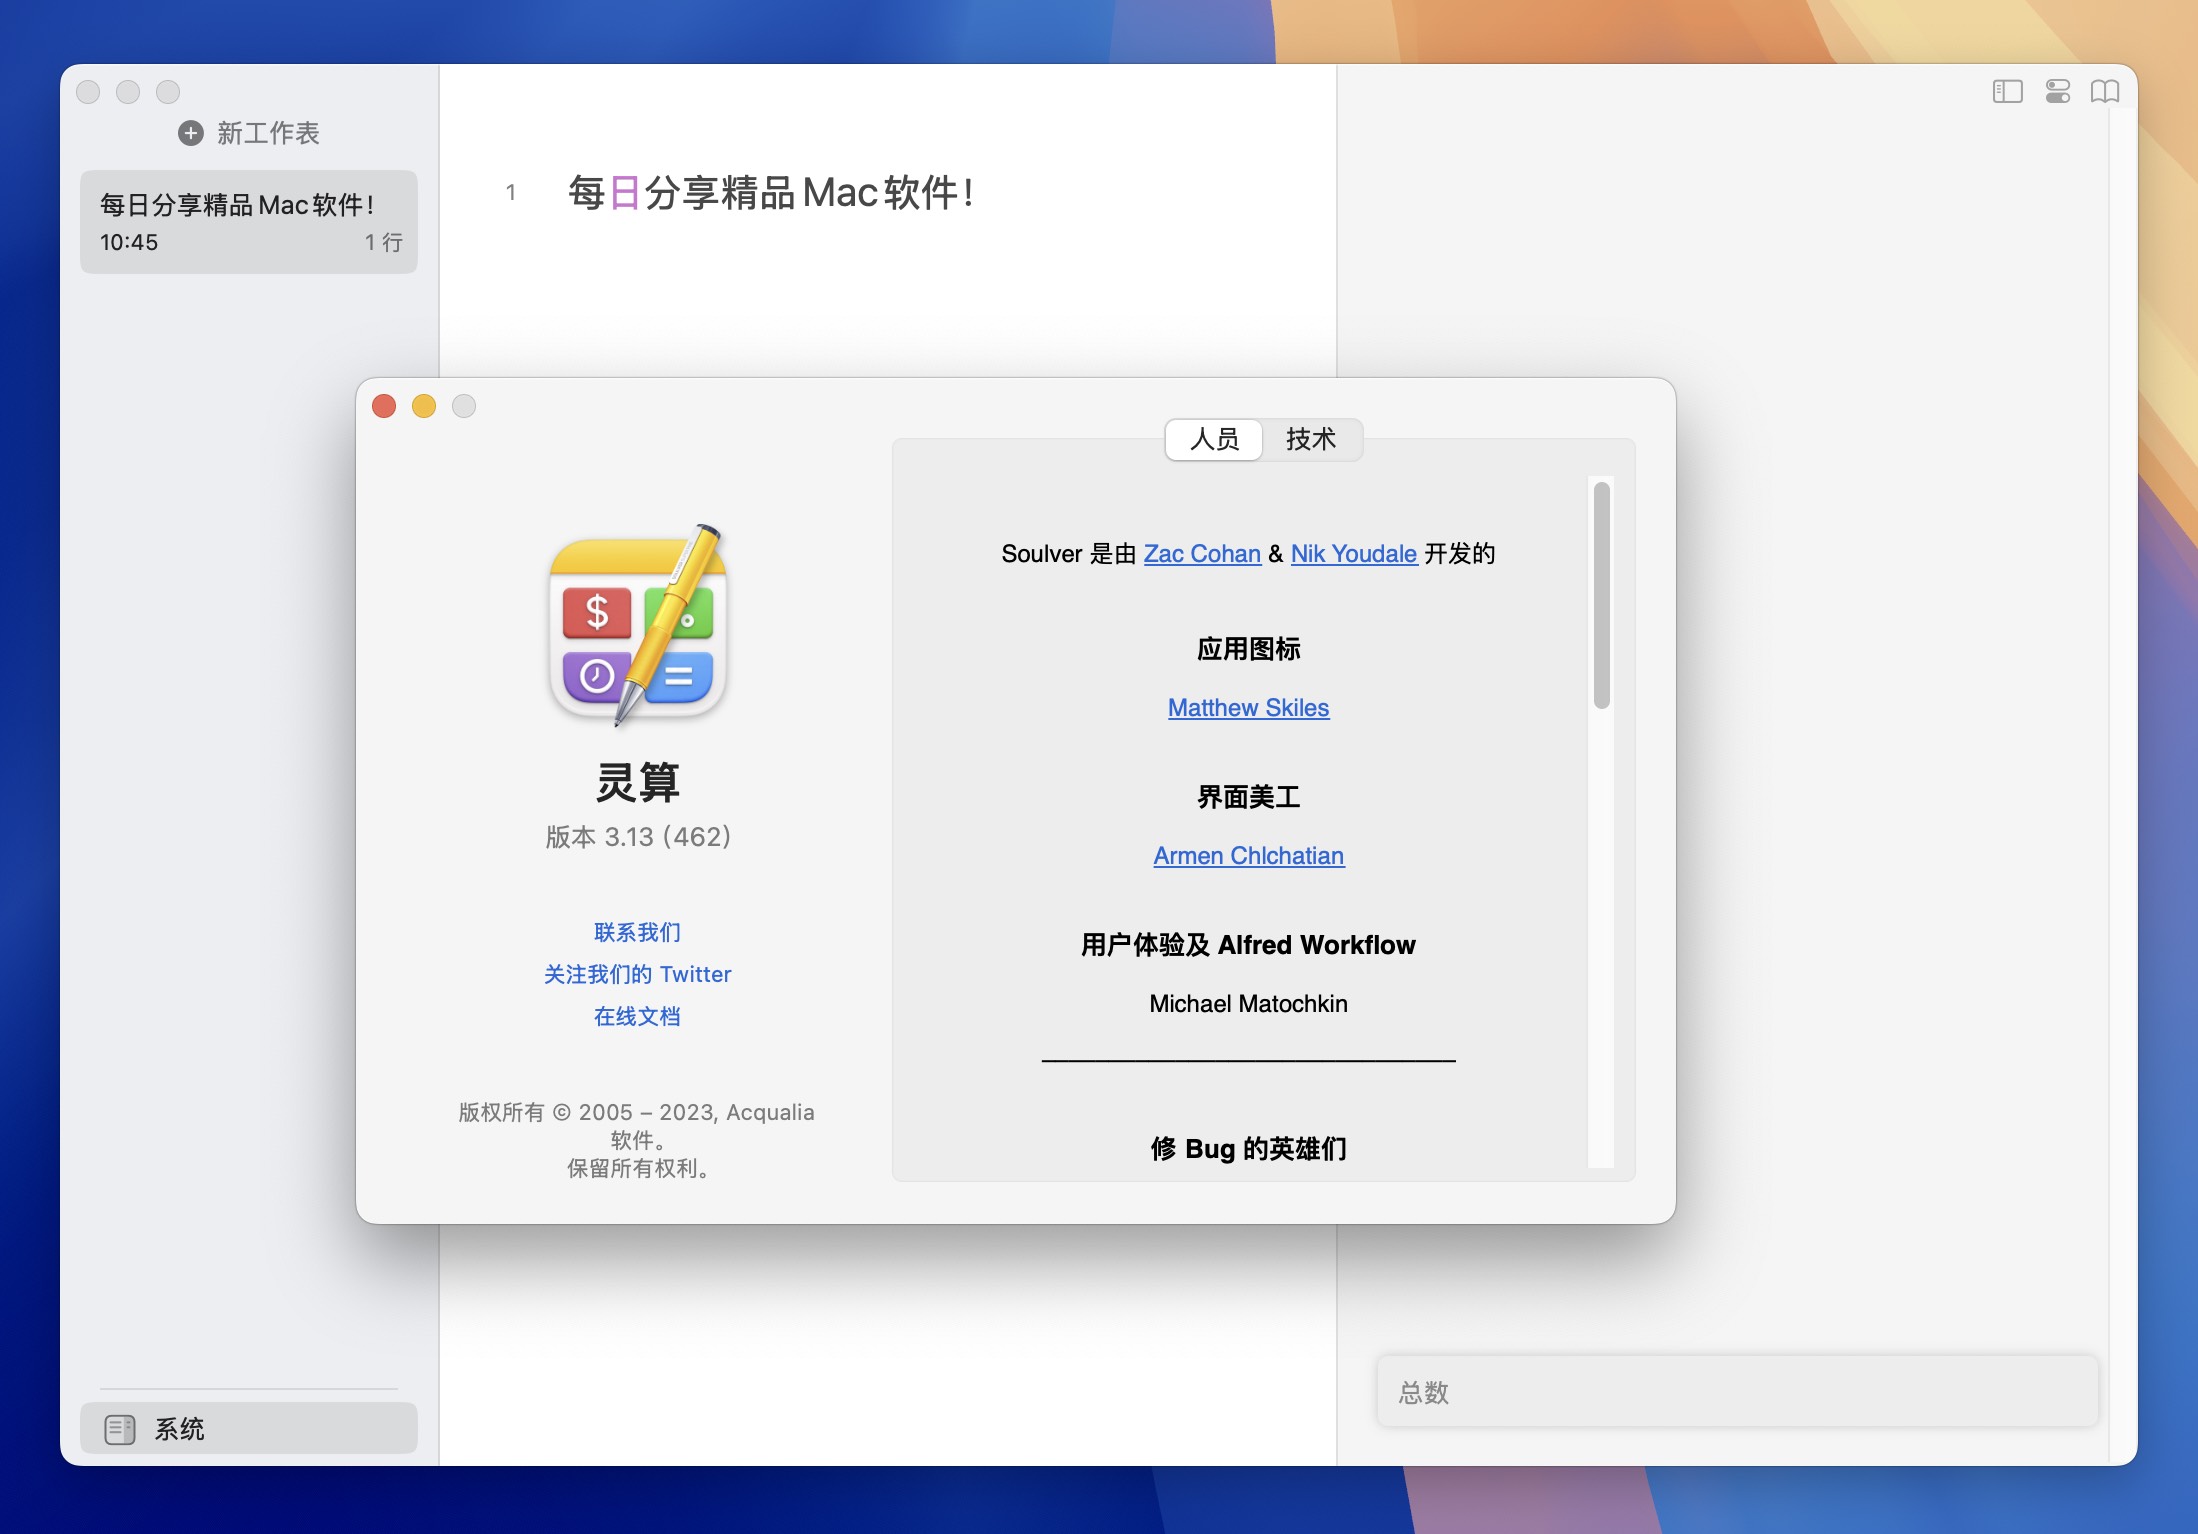Click the 10:45 timestamp in the sidebar

tap(129, 242)
